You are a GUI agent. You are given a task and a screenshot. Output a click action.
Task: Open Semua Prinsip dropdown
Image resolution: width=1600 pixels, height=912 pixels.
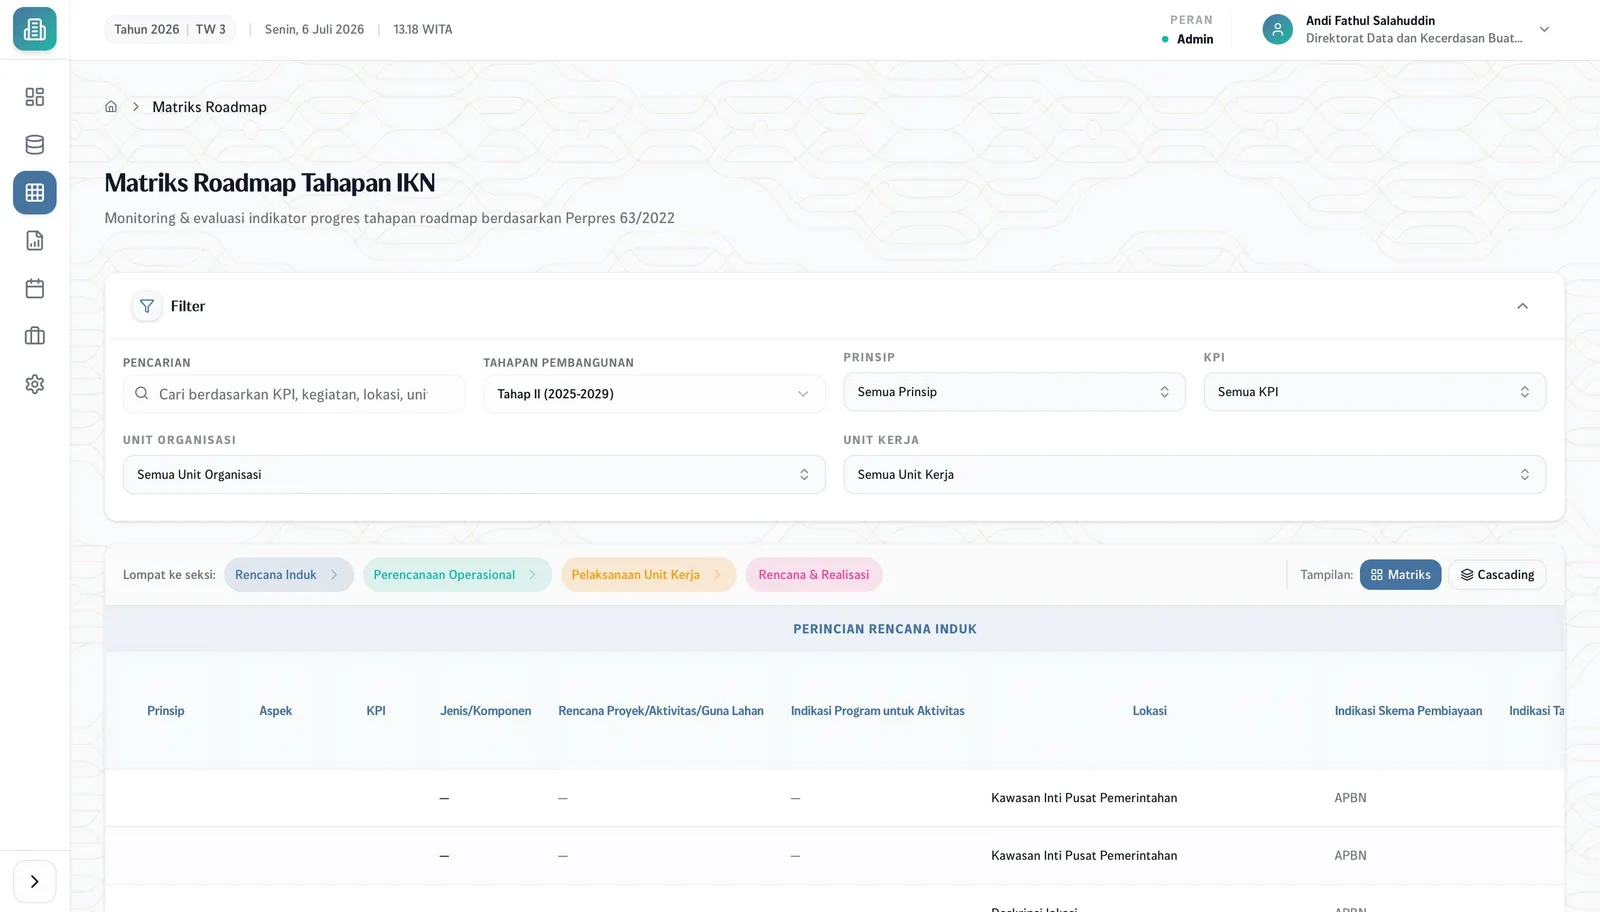(1014, 392)
